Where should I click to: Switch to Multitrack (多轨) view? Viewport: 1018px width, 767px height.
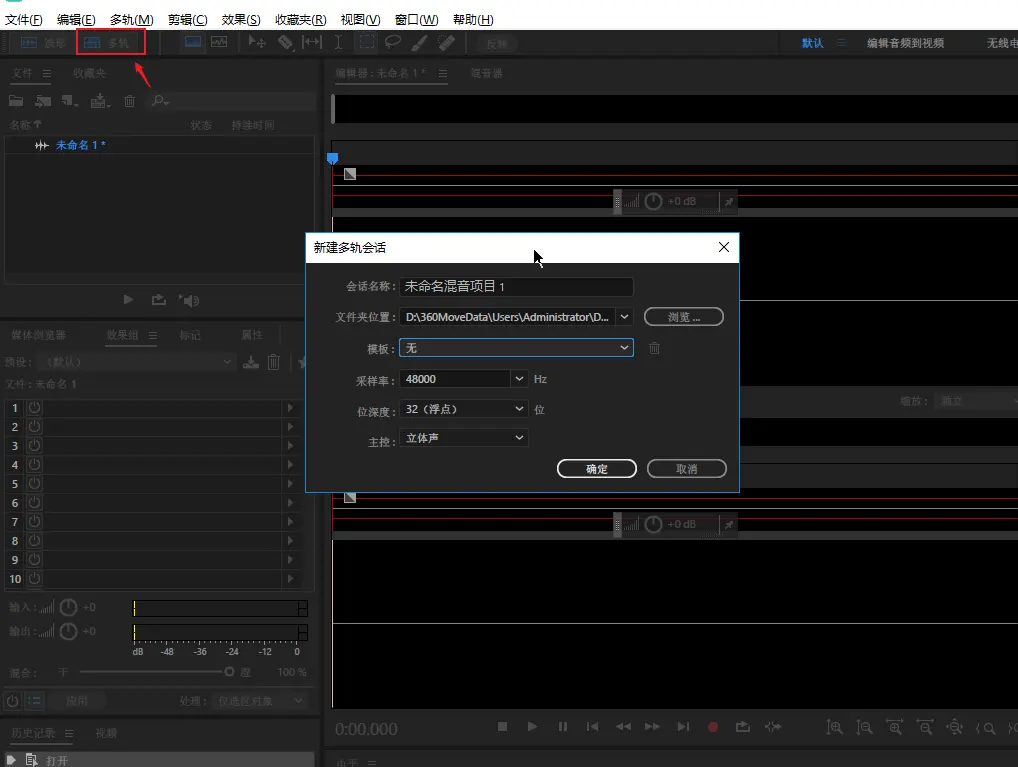110,43
